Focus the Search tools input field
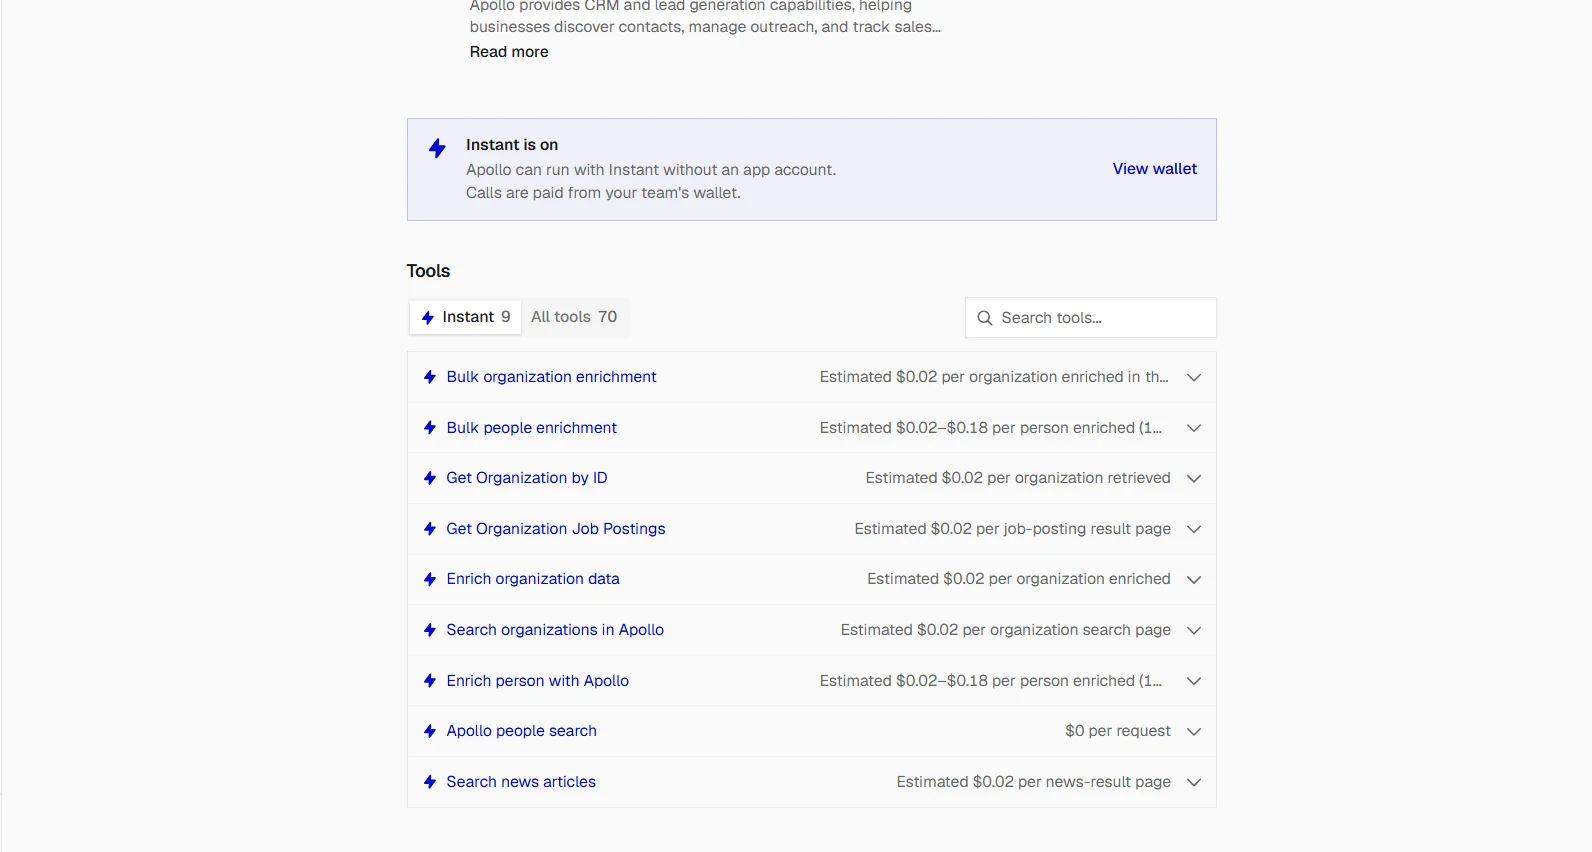This screenshot has width=1592, height=852. (1091, 318)
